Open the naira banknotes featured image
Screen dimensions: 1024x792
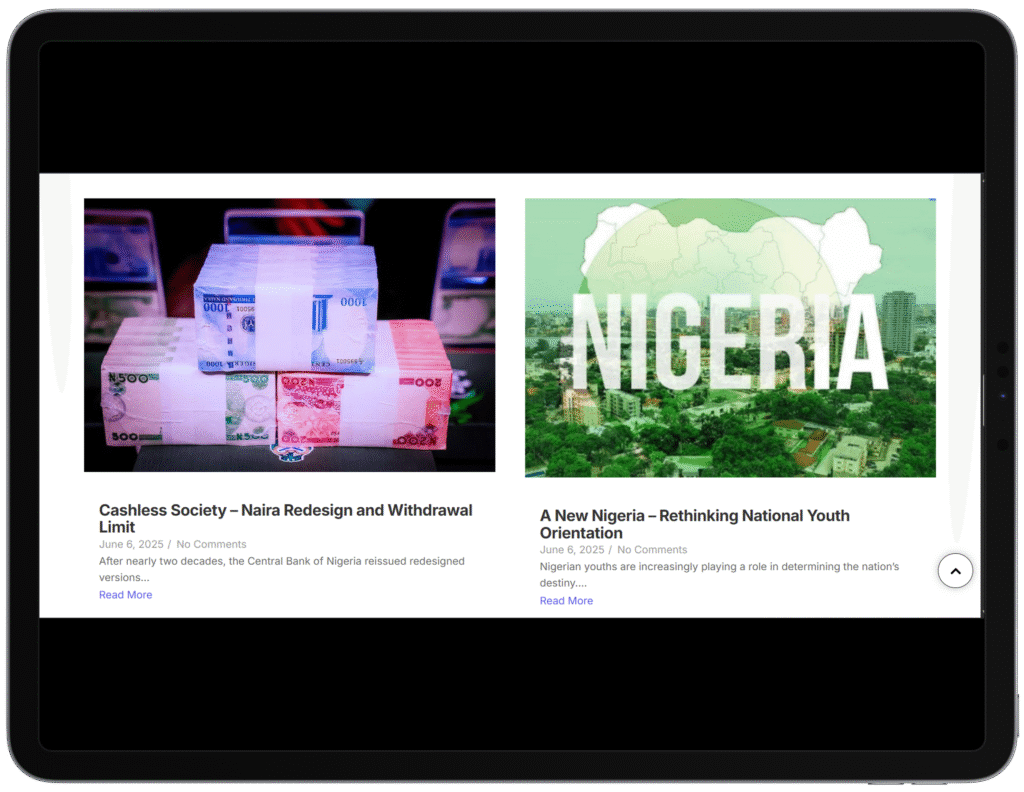tap(289, 335)
